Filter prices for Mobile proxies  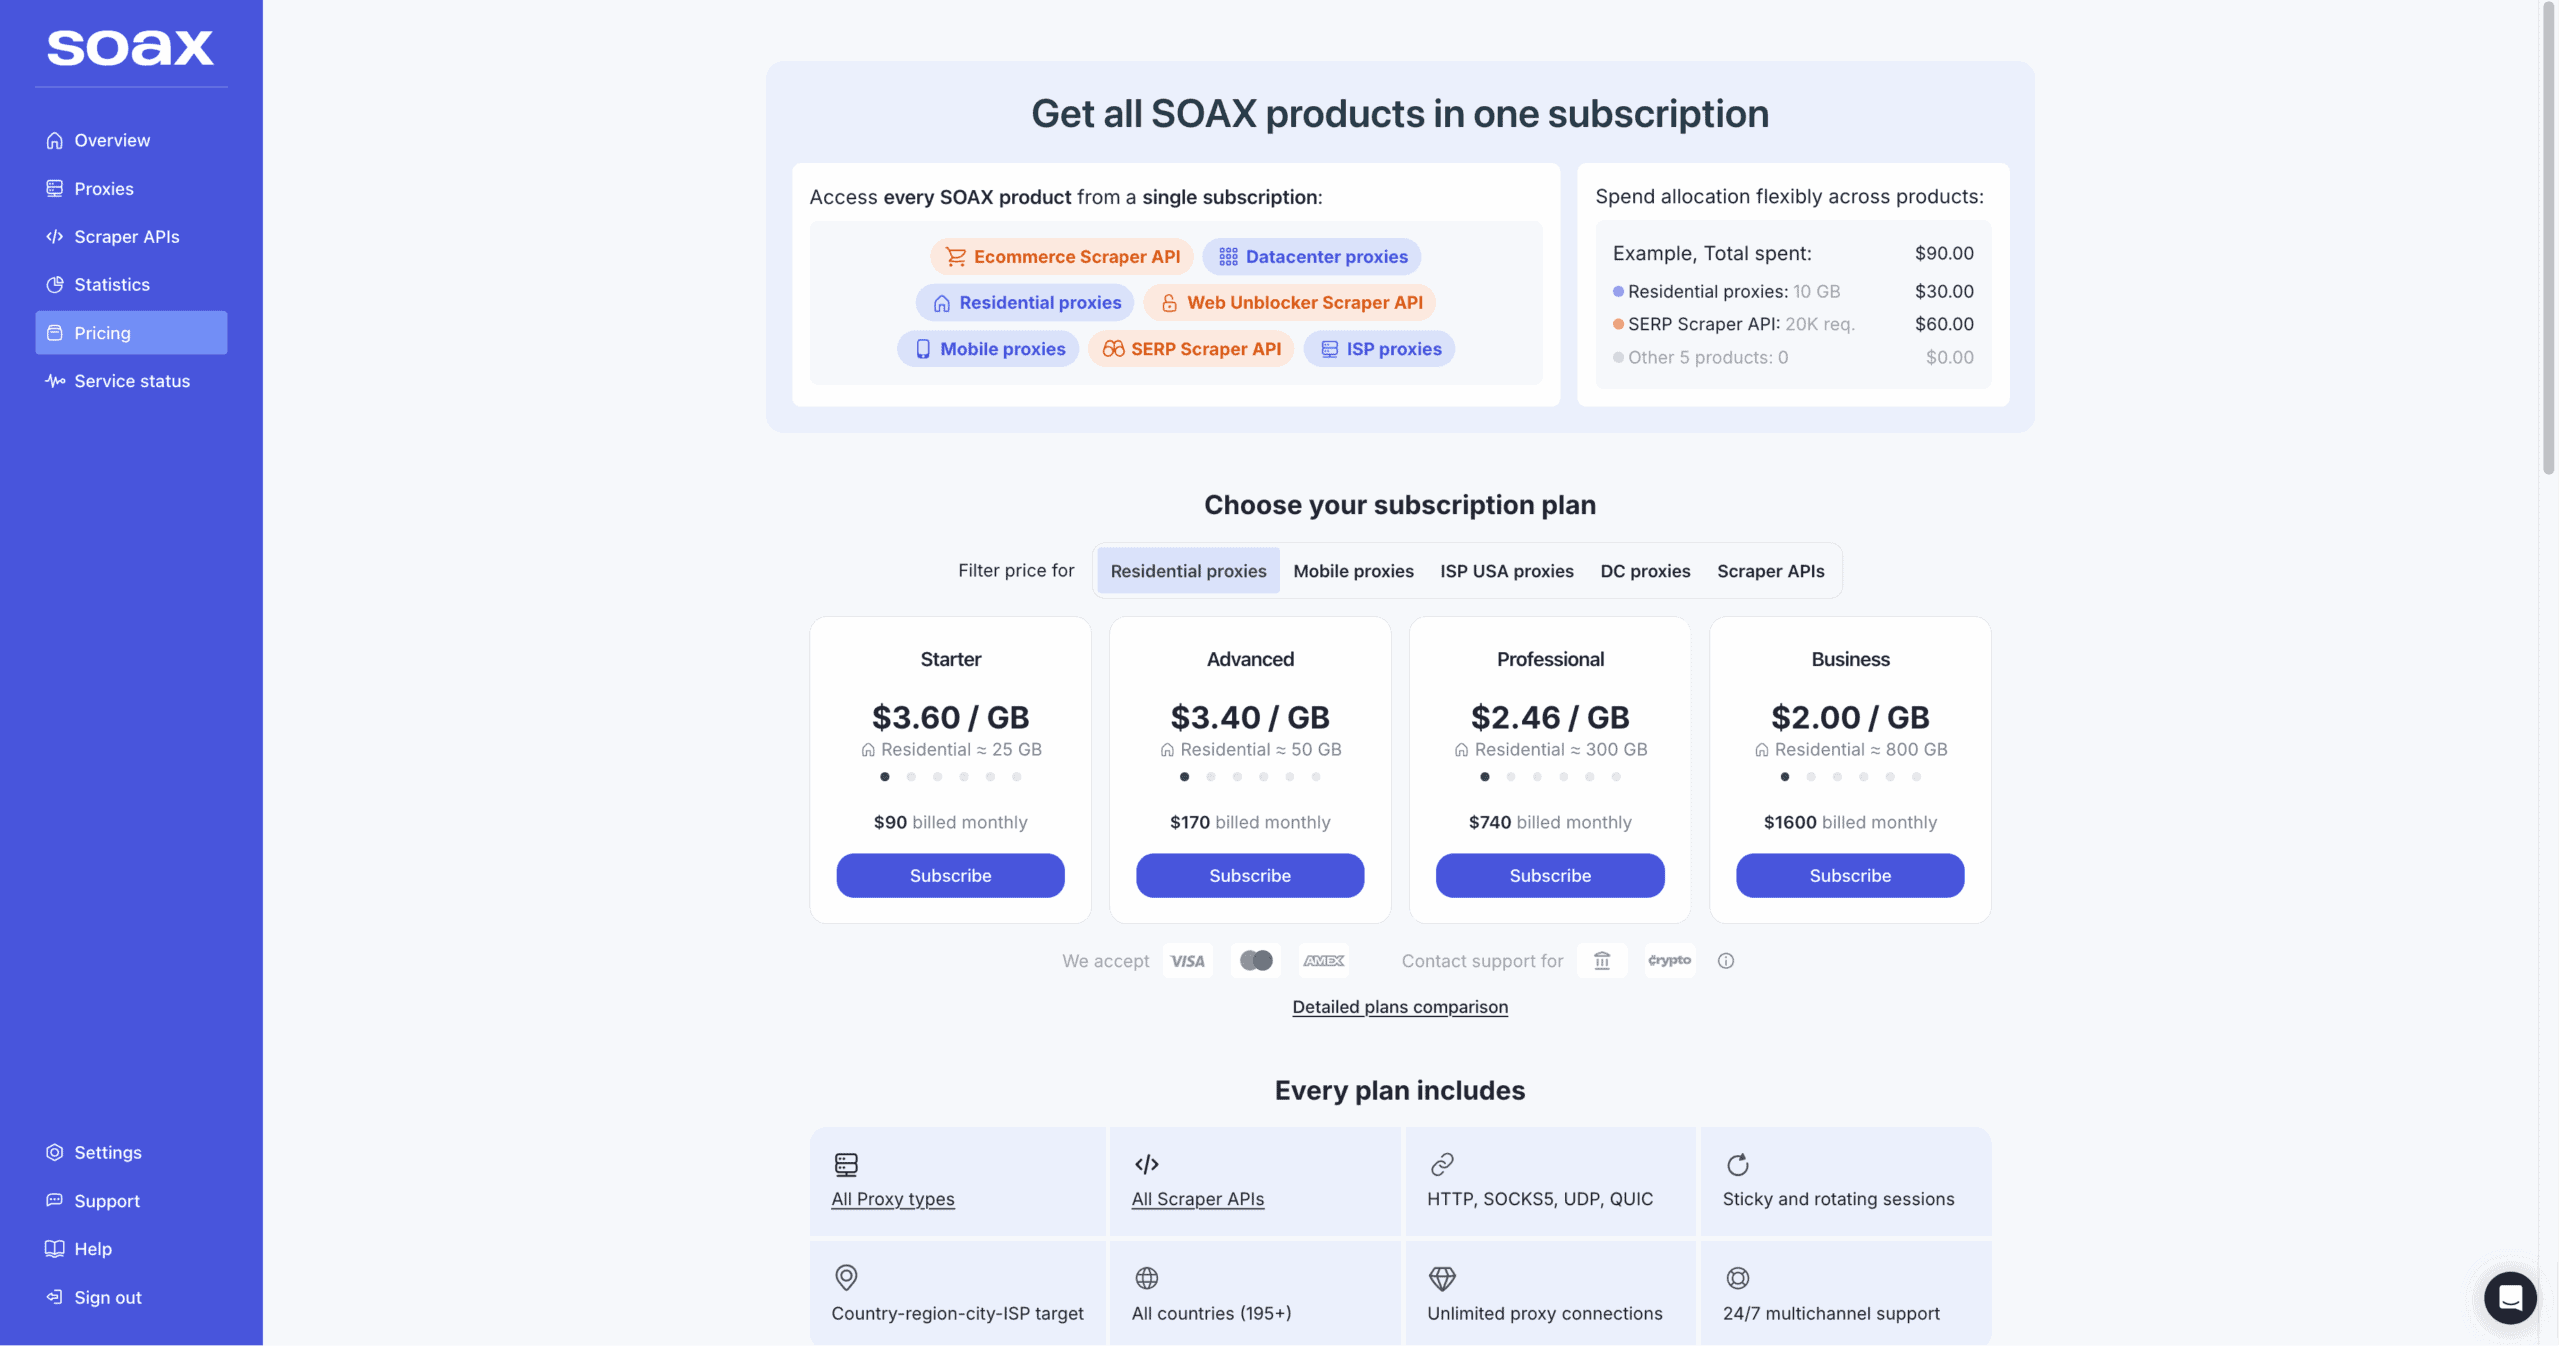coord(1353,570)
